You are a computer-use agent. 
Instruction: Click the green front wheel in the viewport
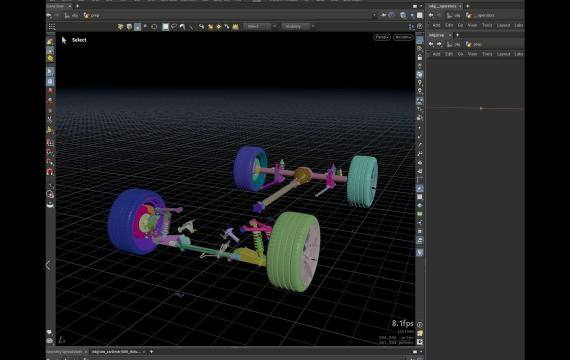(x=294, y=251)
